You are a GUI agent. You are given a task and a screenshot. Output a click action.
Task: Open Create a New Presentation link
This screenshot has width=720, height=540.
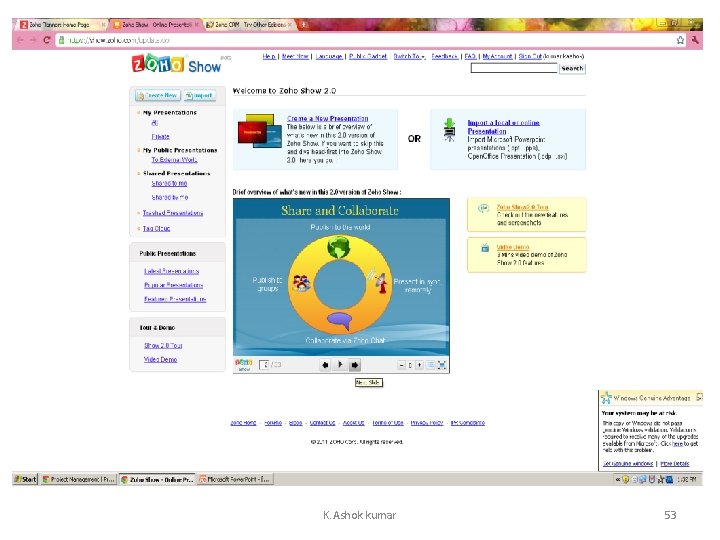pyautogui.click(x=327, y=118)
